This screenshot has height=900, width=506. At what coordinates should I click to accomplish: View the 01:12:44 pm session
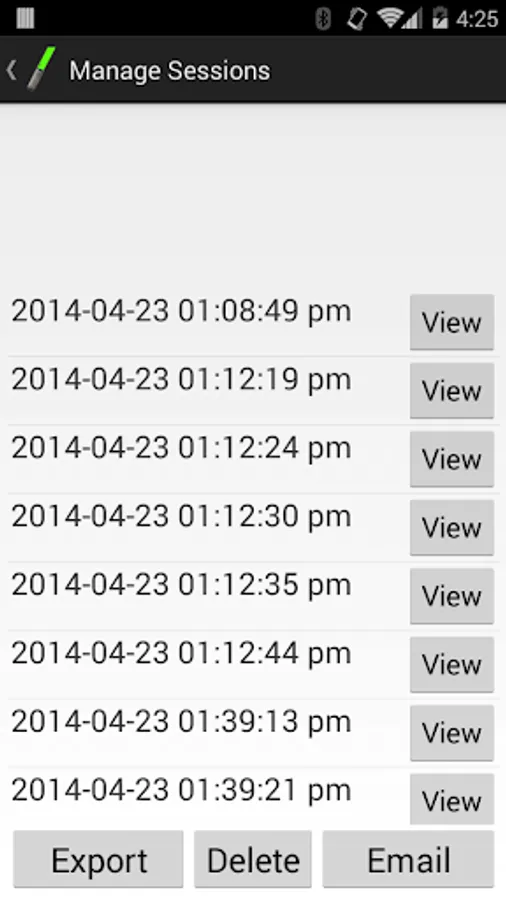click(451, 664)
